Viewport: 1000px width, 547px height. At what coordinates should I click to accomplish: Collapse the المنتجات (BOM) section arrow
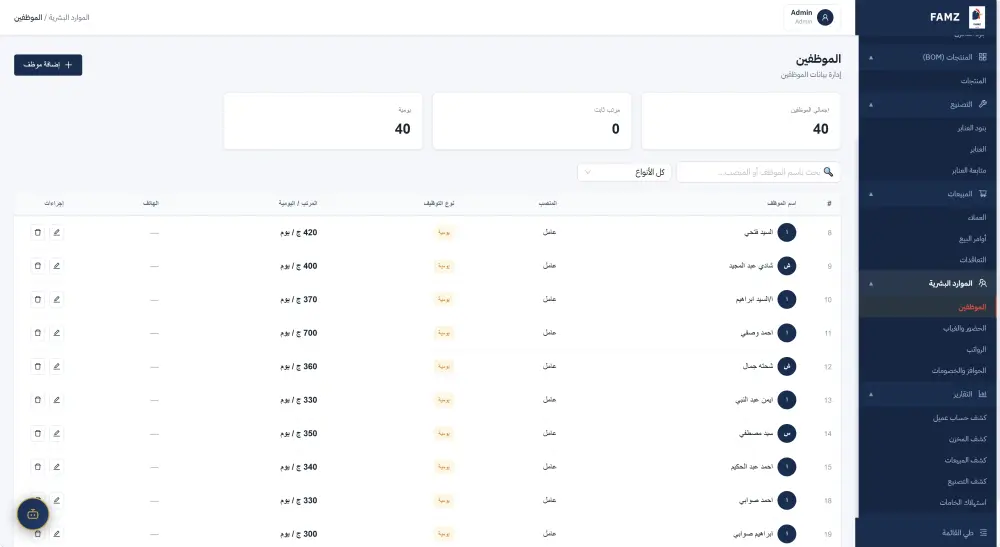click(871, 57)
